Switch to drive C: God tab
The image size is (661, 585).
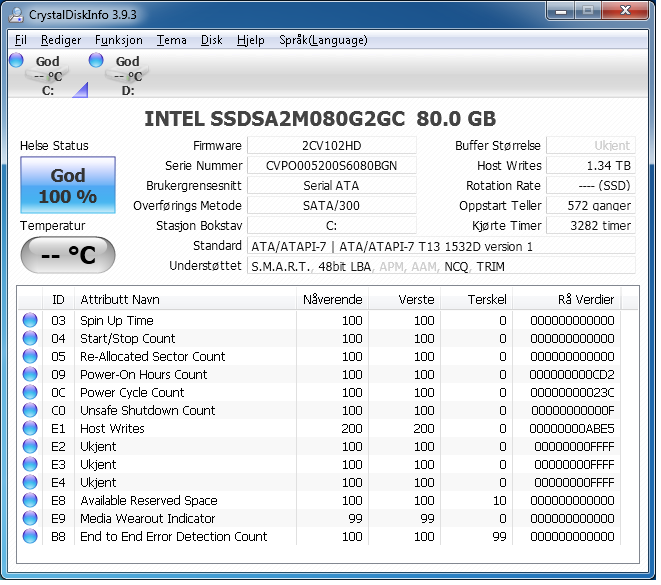48,75
